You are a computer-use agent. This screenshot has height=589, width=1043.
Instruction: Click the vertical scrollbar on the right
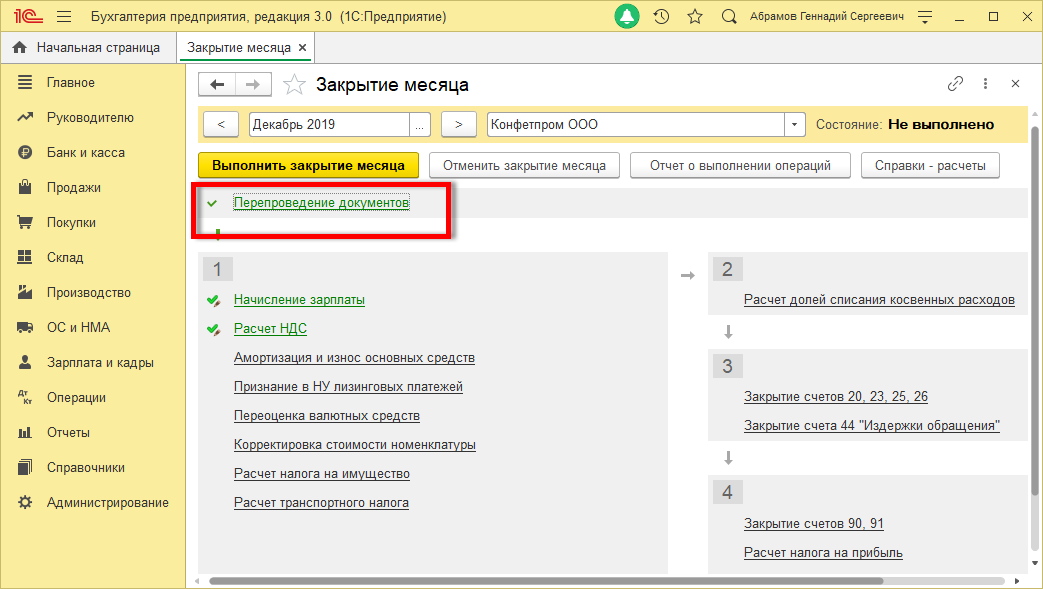point(1034,309)
